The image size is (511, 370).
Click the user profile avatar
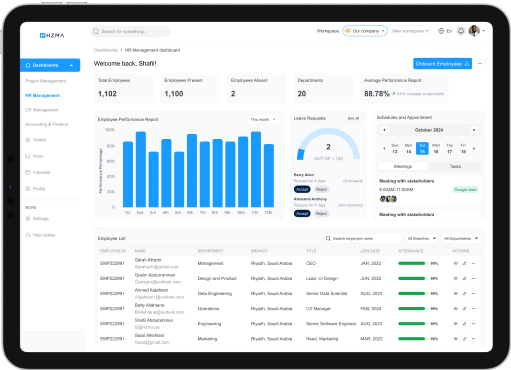coord(474,31)
